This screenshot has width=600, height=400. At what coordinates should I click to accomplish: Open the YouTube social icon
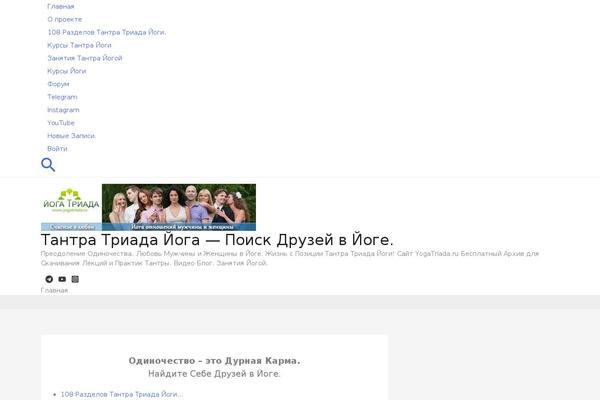click(x=62, y=279)
